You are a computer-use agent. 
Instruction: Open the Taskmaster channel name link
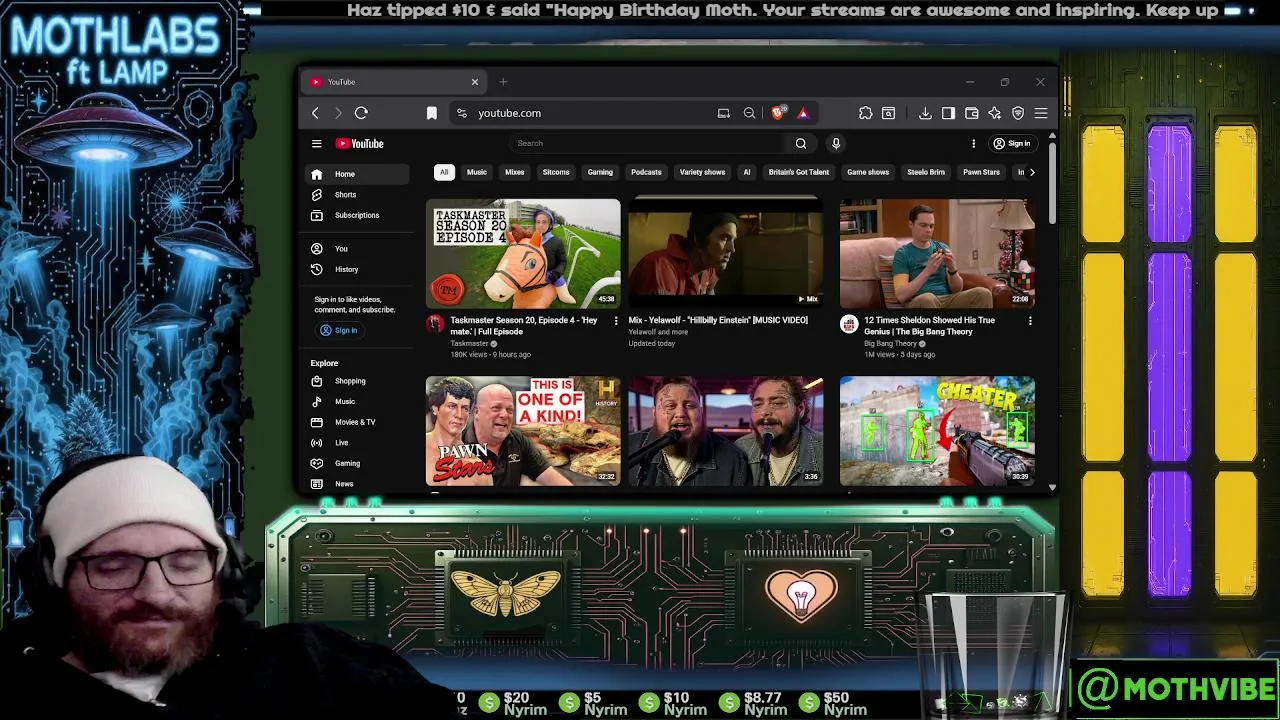pos(469,343)
